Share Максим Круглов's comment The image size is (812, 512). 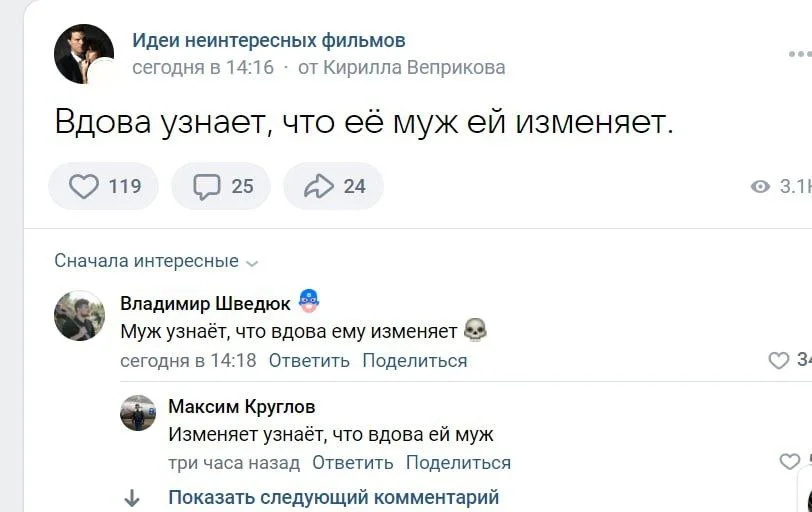[458, 462]
